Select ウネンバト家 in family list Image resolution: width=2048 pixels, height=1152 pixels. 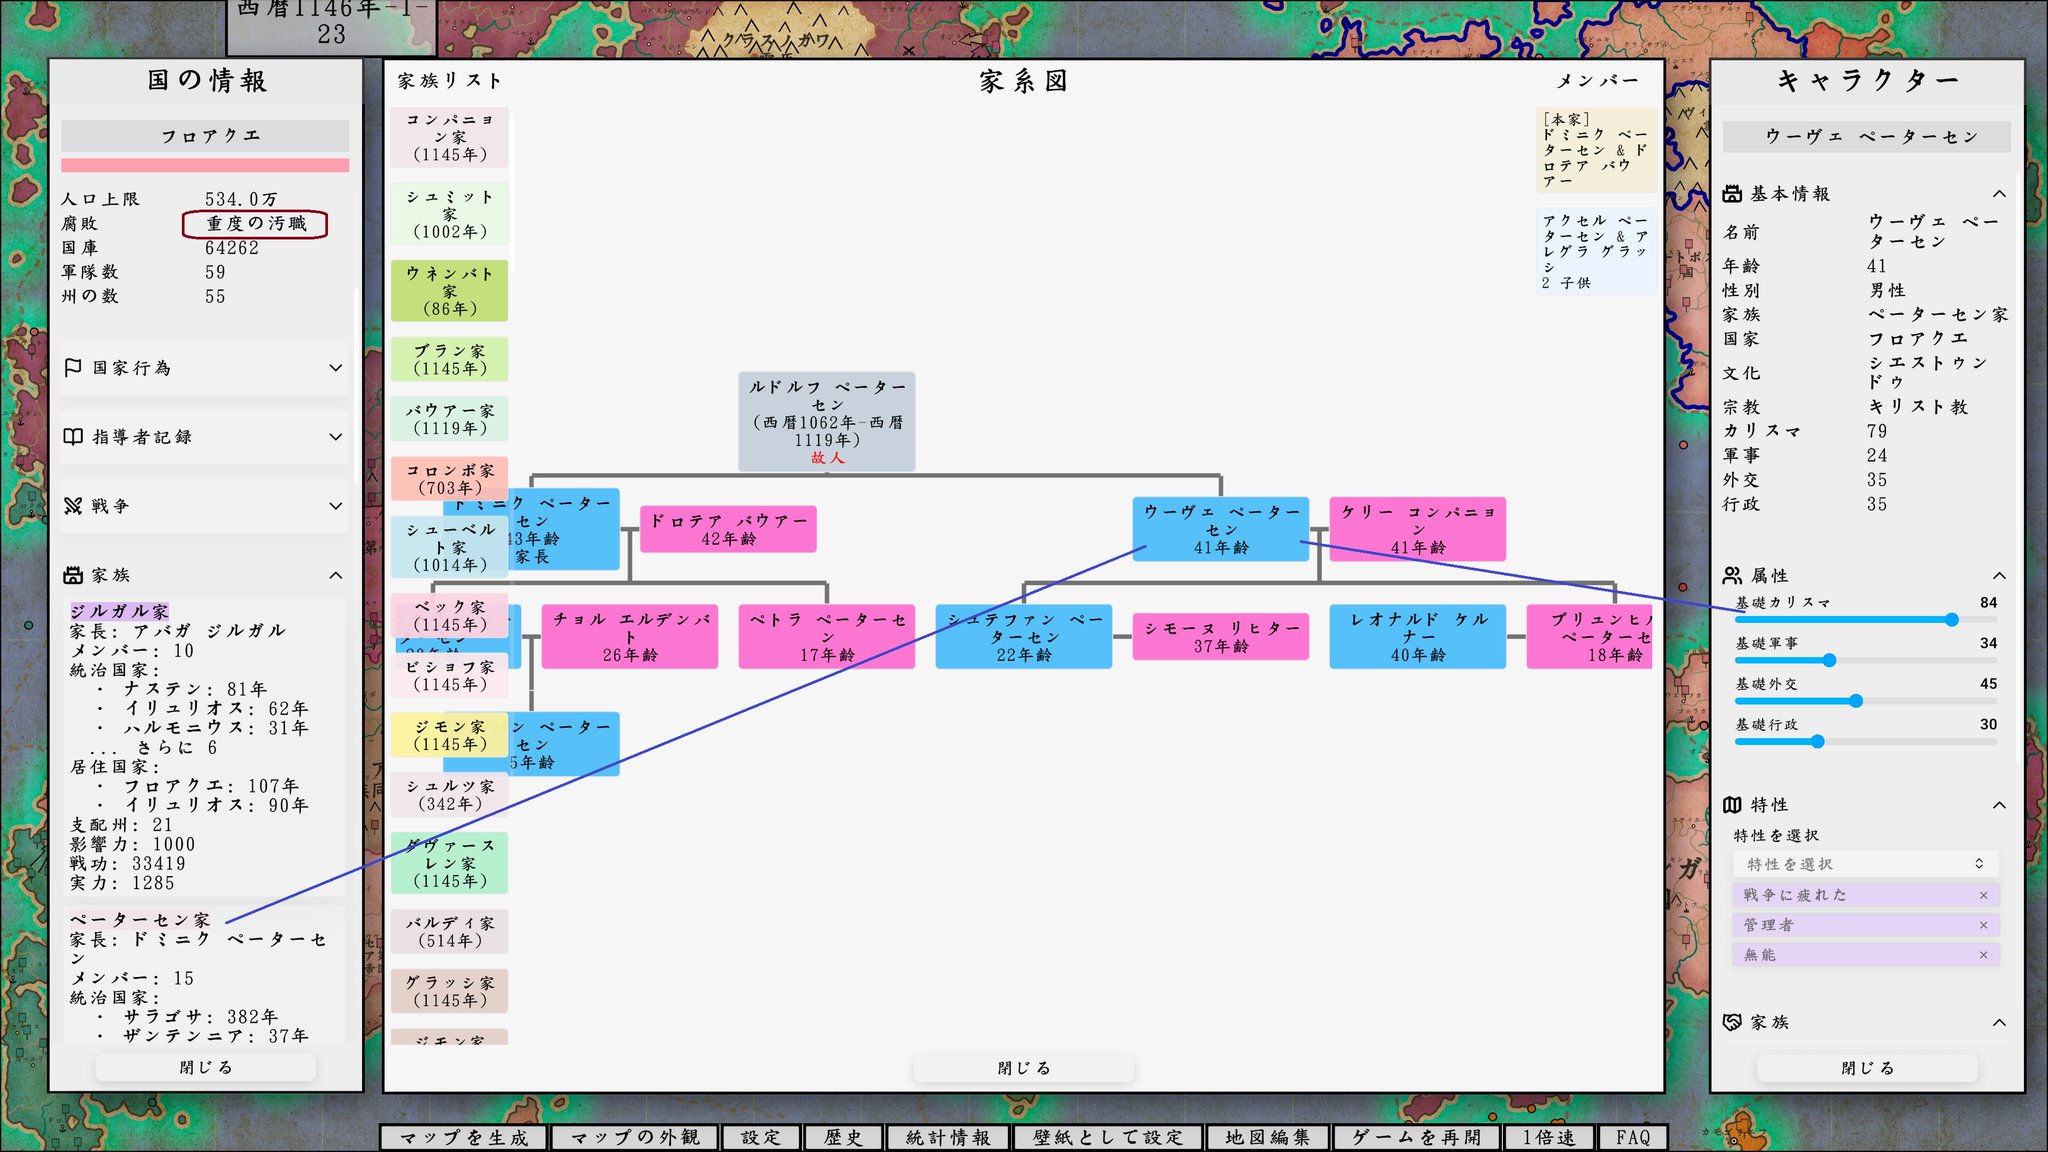pyautogui.click(x=450, y=291)
